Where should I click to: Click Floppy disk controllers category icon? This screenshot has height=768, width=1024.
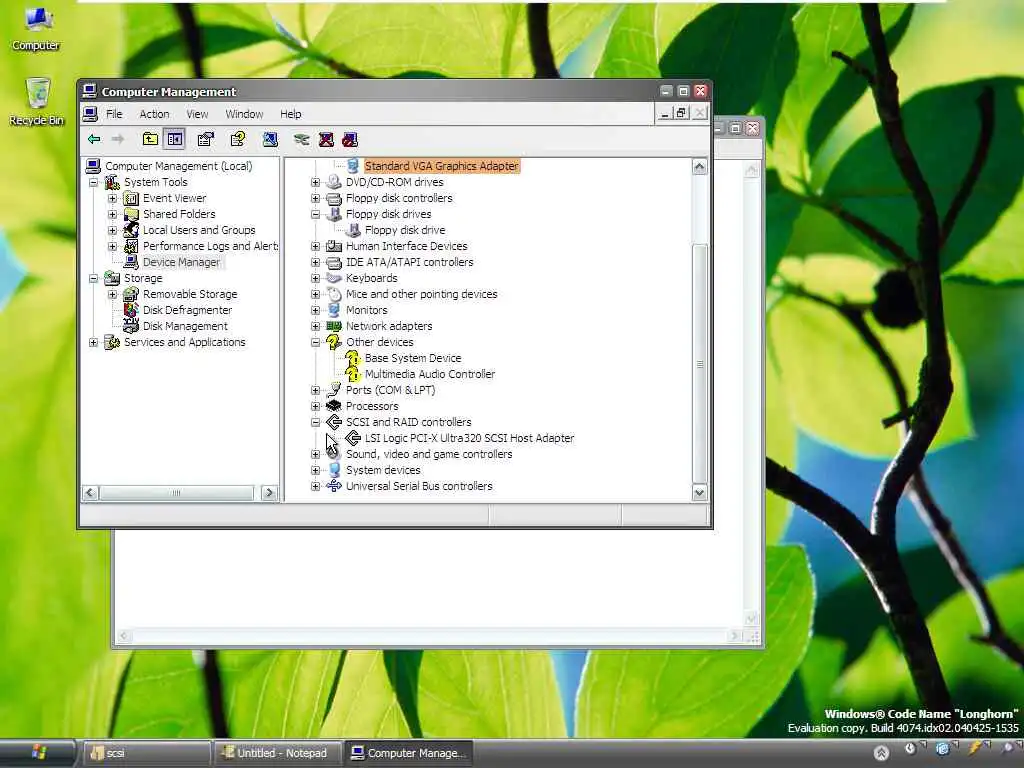pos(334,198)
